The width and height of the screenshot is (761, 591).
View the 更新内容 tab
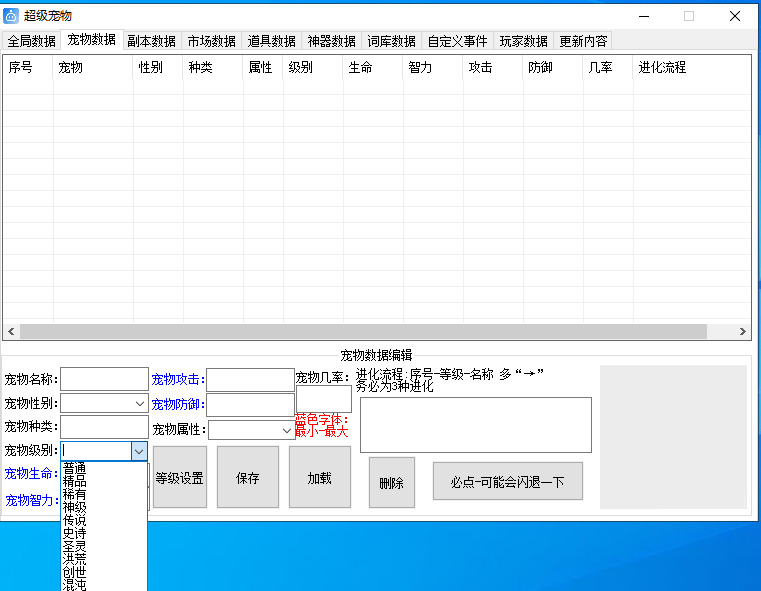click(583, 41)
